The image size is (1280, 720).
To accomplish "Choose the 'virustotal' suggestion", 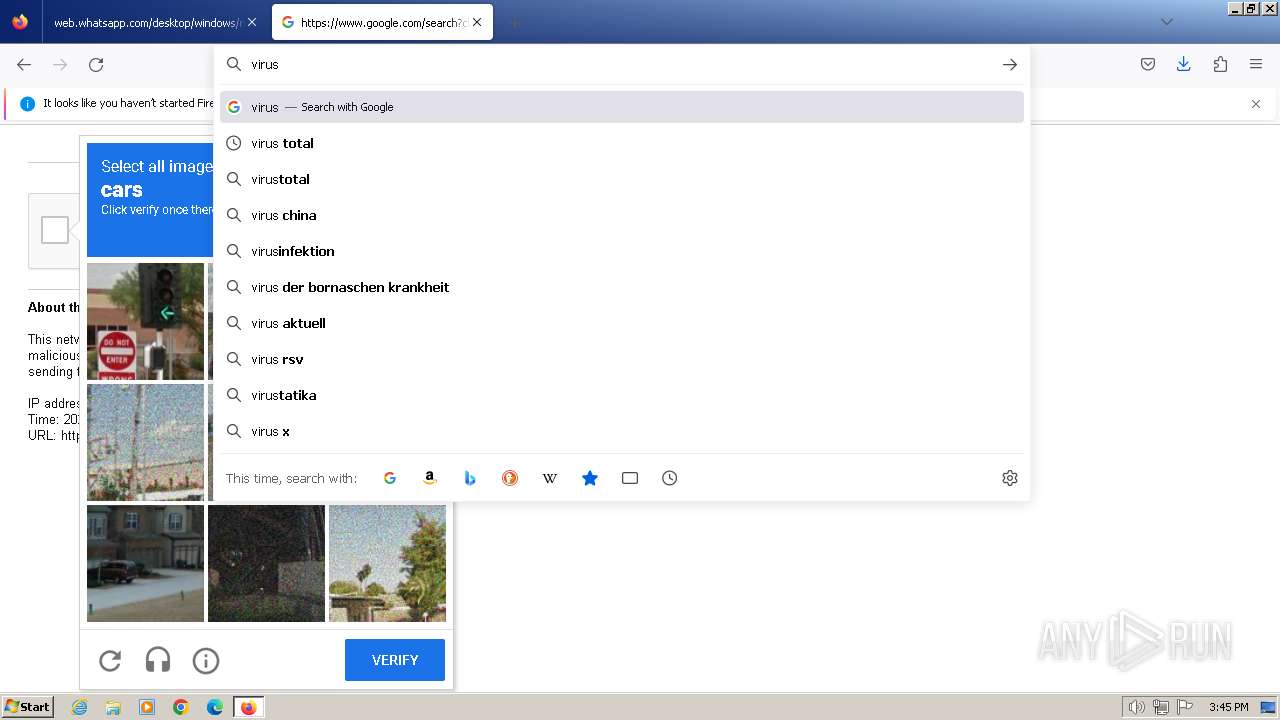I will (622, 179).
